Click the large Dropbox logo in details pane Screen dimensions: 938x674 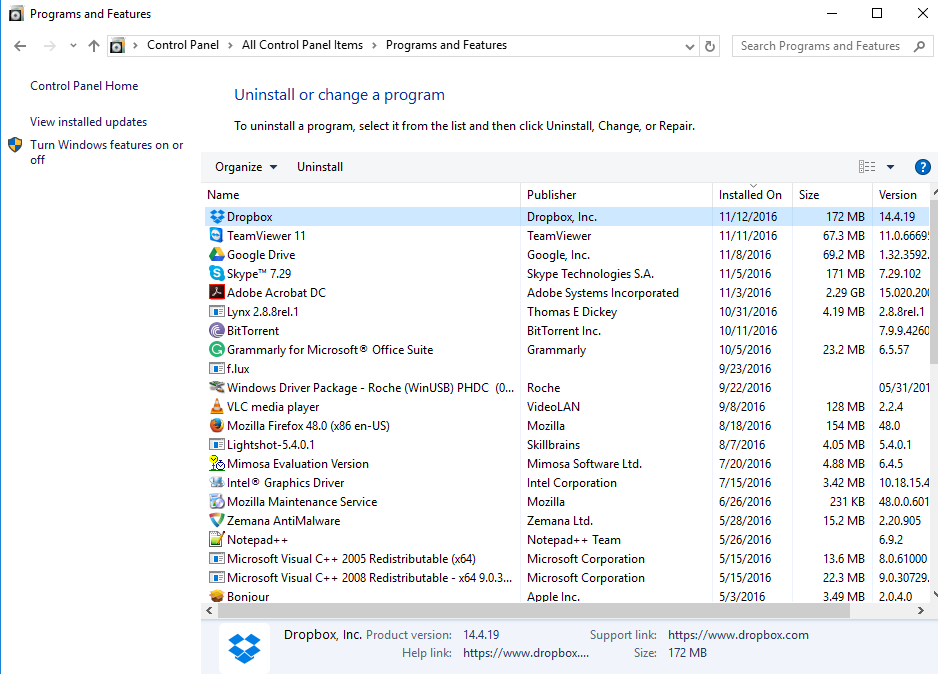(244, 648)
